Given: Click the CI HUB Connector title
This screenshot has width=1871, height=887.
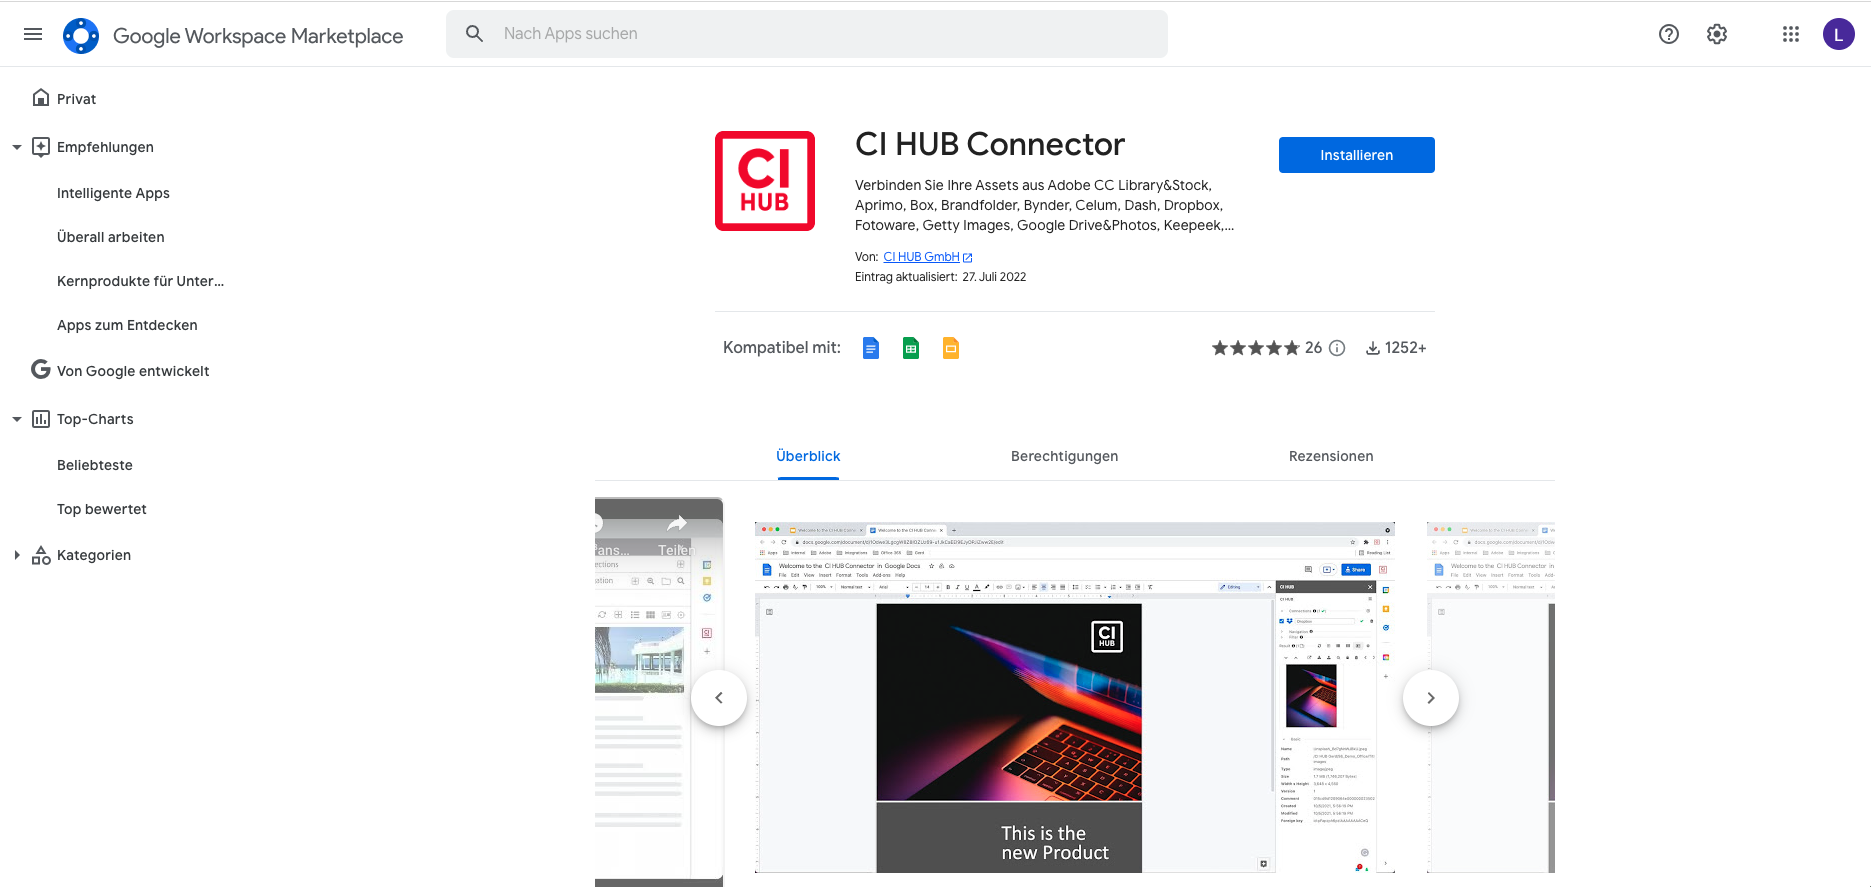Looking at the screenshot, I should pos(990,145).
